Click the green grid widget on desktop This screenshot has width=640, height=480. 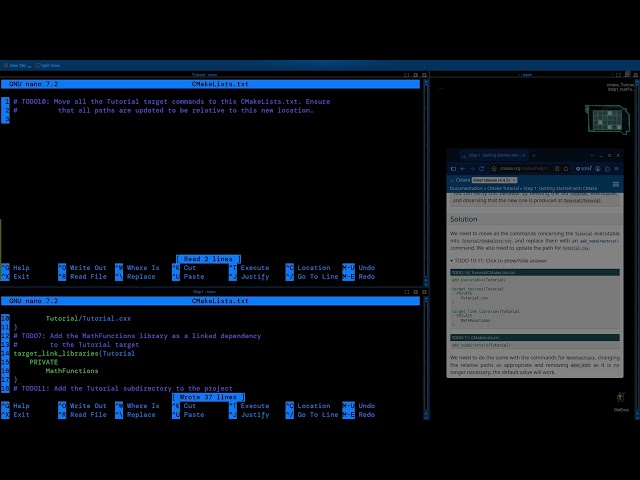pyautogui.click(x=607, y=120)
